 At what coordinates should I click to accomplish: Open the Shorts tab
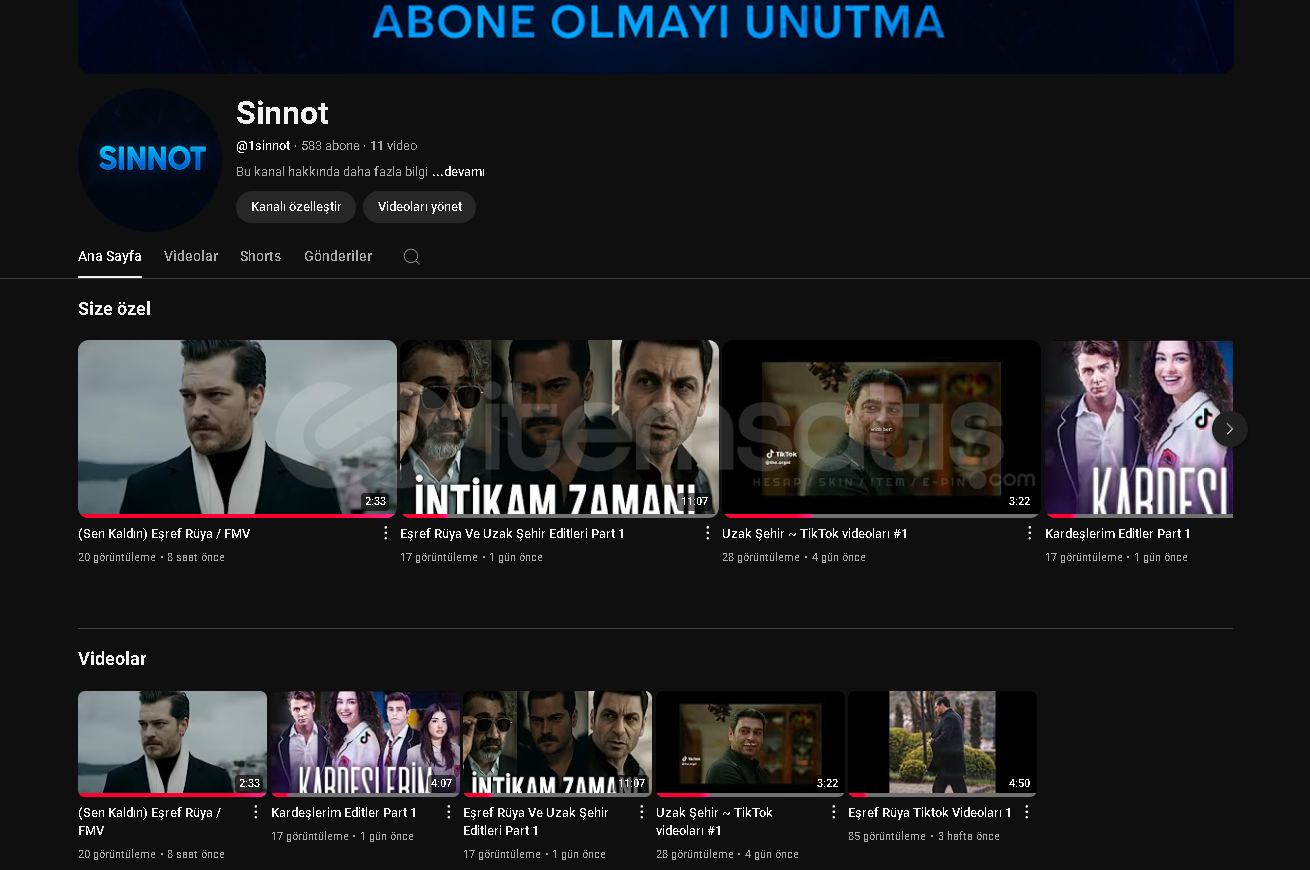click(260, 256)
